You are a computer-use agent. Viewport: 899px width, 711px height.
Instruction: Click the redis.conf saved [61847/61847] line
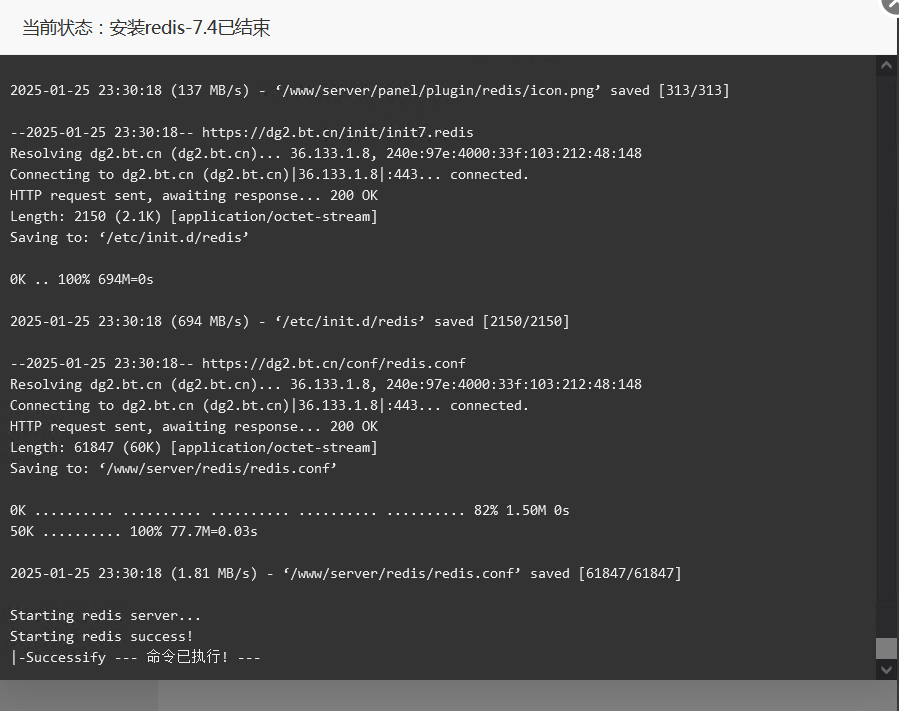[x=346, y=573]
